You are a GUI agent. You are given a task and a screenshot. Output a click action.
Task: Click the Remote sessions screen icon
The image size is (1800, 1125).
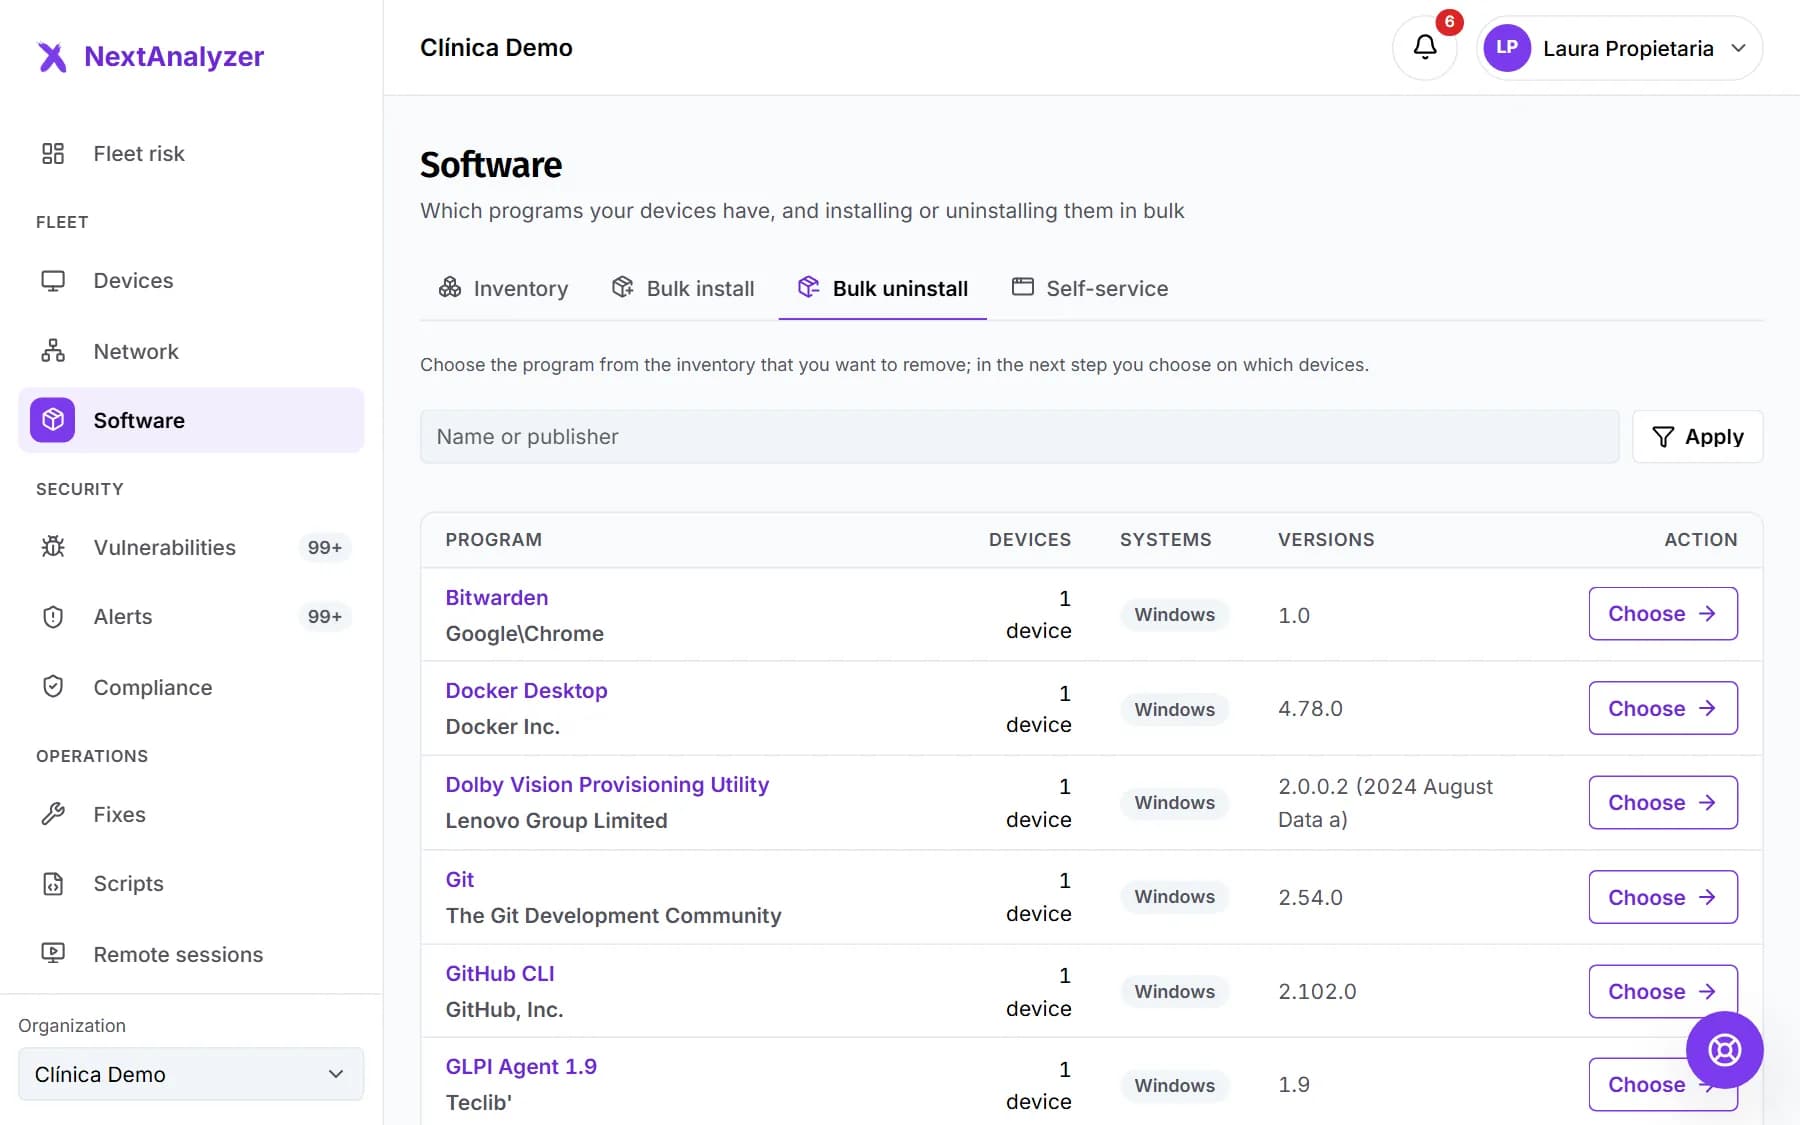tap(53, 953)
